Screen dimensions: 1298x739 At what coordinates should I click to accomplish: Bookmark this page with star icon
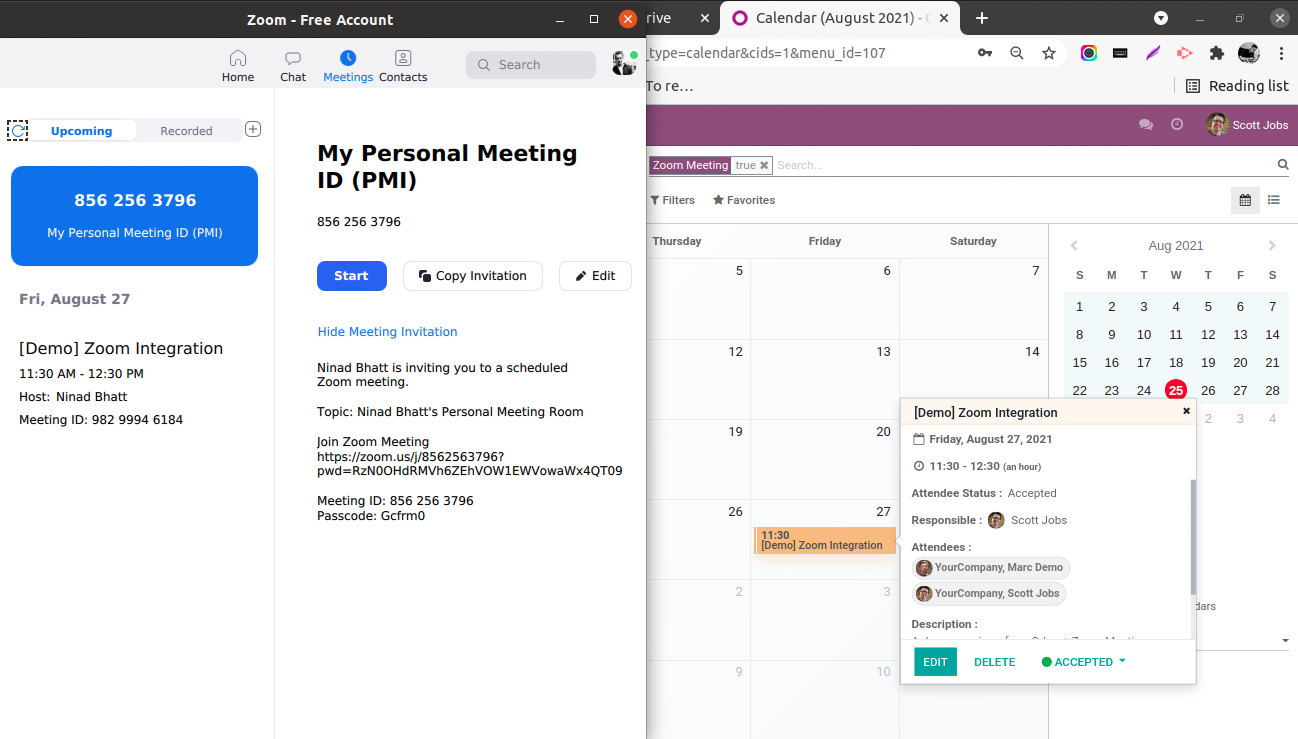pos(1049,53)
